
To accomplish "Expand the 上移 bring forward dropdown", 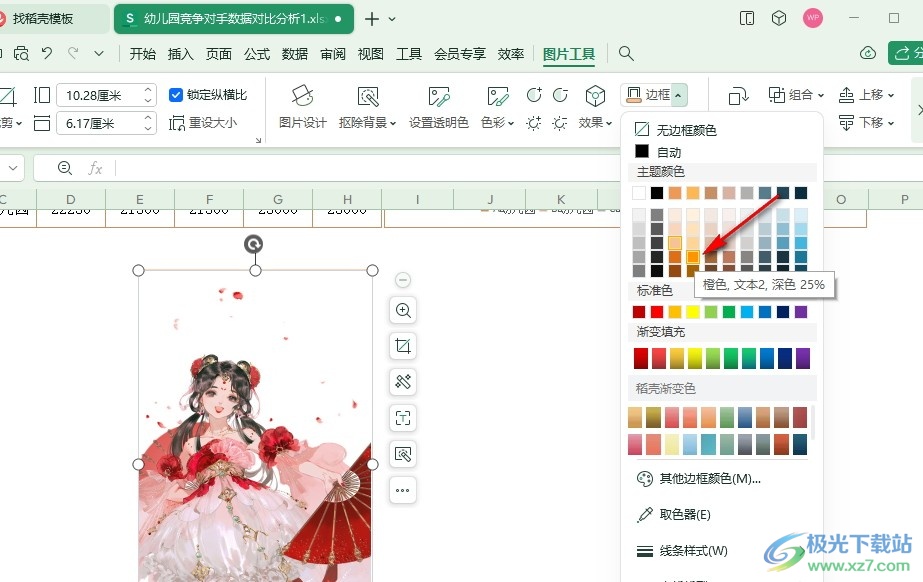I will [x=891, y=95].
